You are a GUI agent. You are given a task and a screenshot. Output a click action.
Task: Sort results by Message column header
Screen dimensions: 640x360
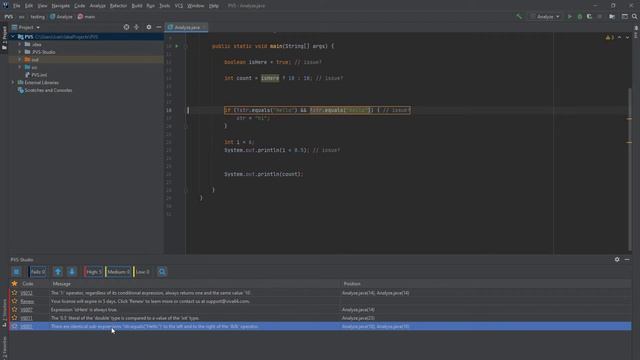coord(62,284)
